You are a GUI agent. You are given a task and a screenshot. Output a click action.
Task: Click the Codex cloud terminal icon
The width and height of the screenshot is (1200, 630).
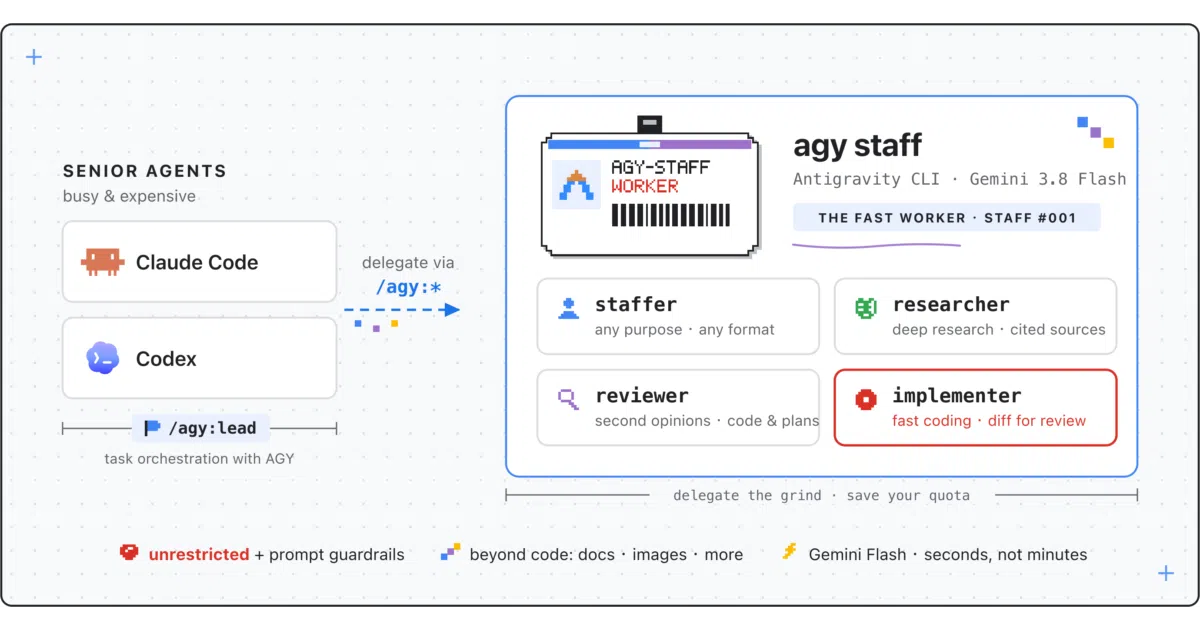click(103, 358)
